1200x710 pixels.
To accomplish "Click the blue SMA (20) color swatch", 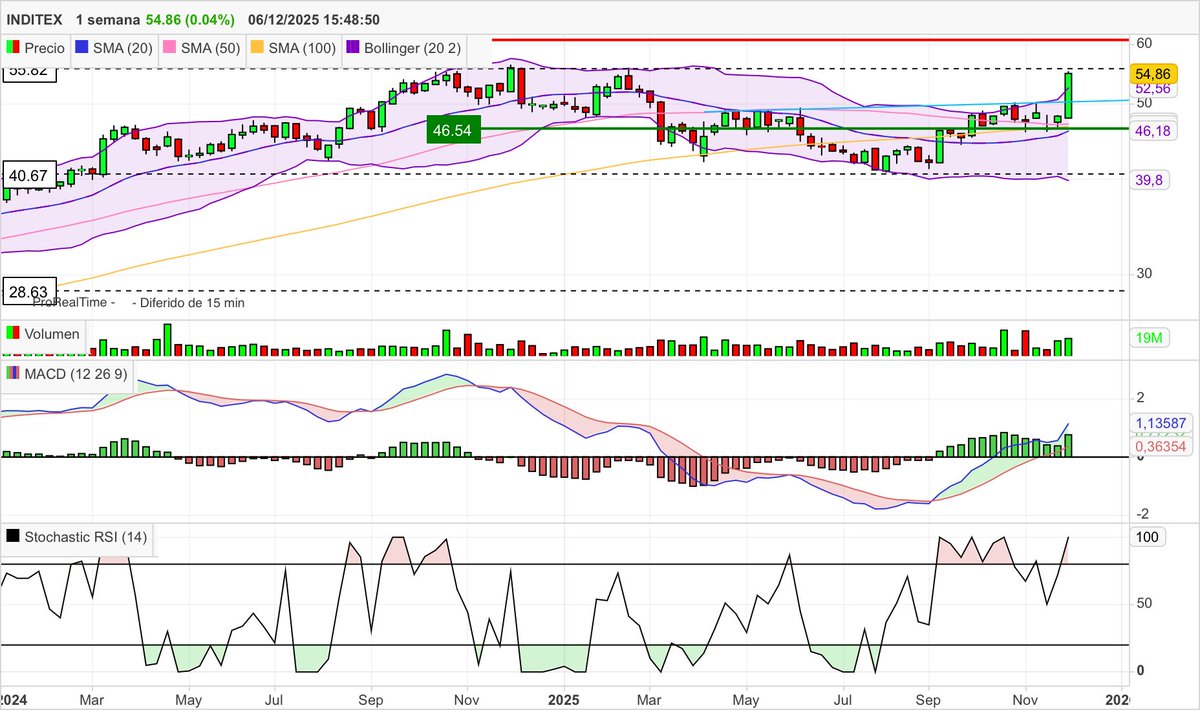I will click(x=83, y=48).
